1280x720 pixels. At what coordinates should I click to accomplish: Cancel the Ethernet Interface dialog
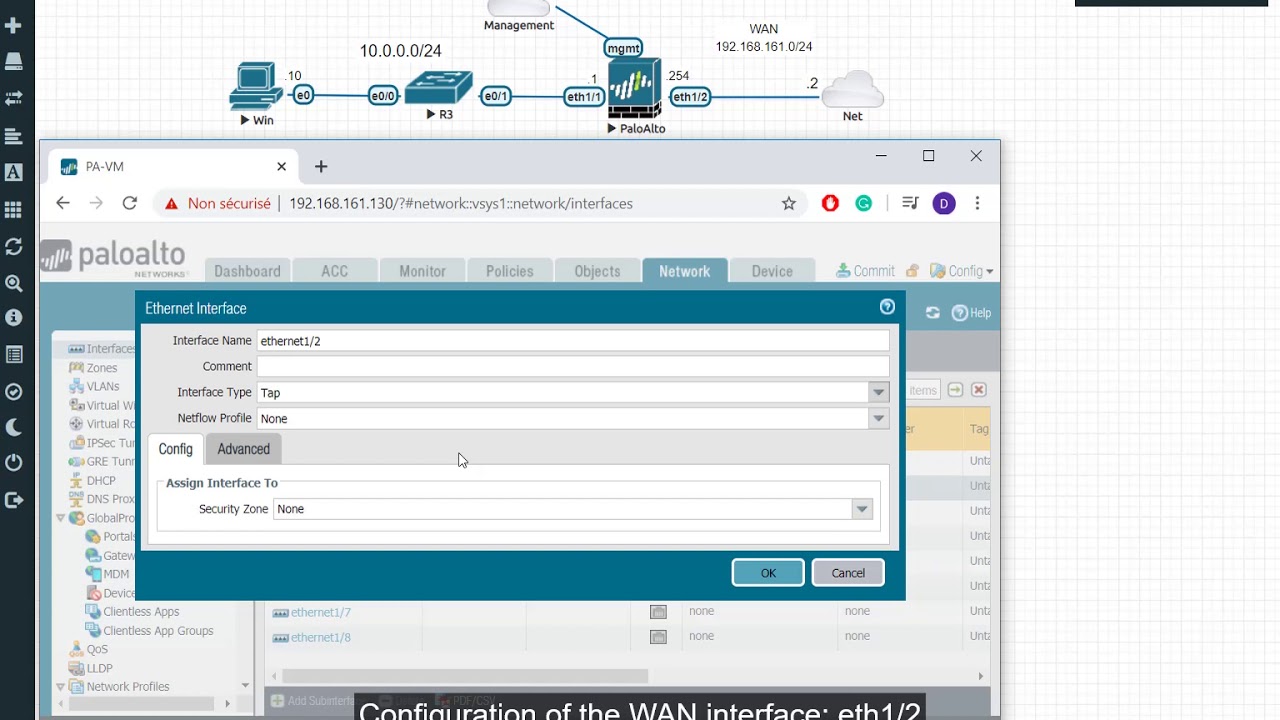(x=848, y=573)
